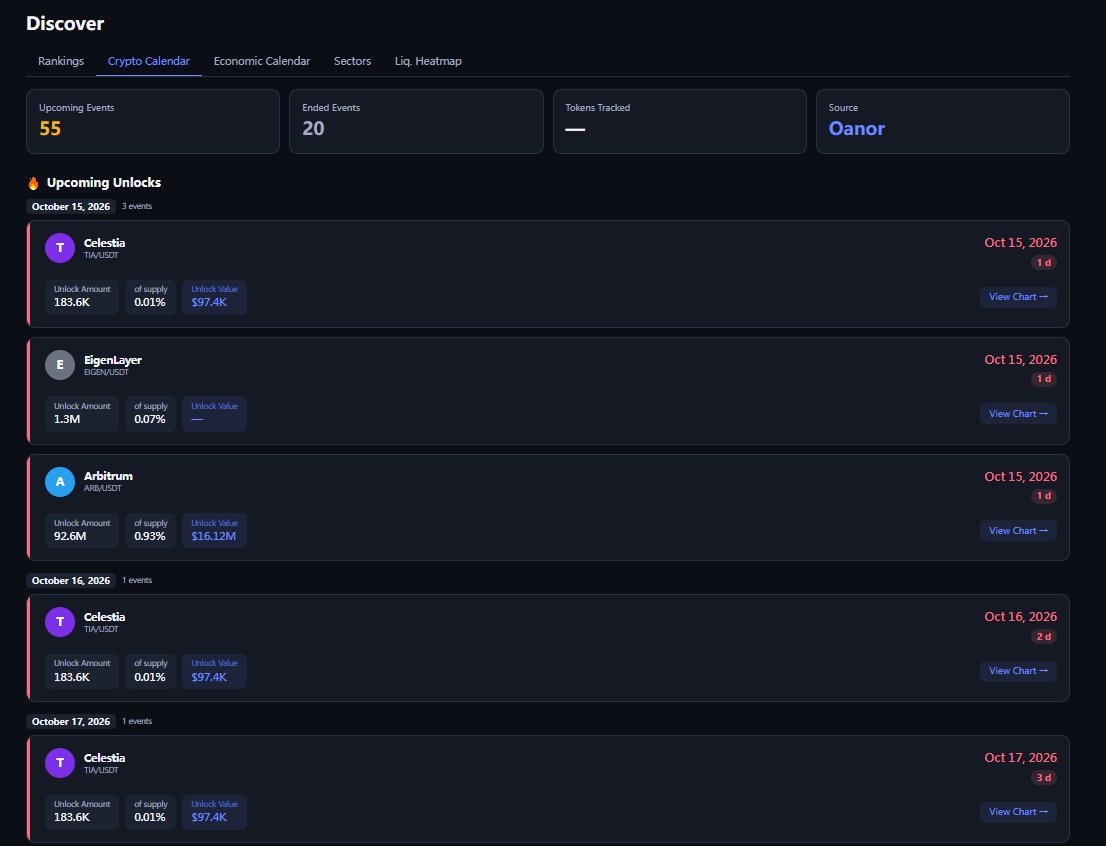
Task: Click the Discover page title
Action: 65,23
